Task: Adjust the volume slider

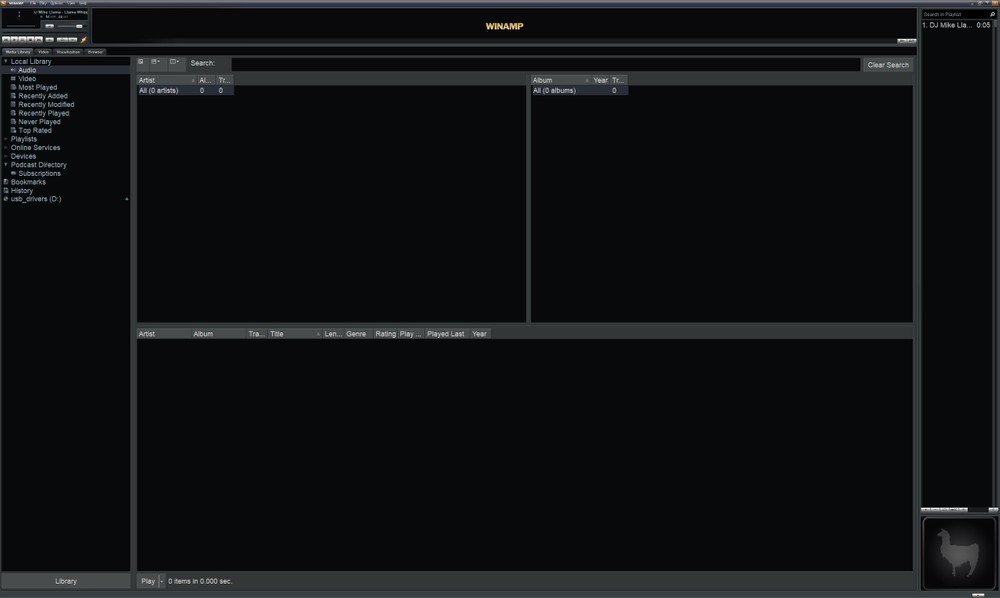Action: [70, 26]
